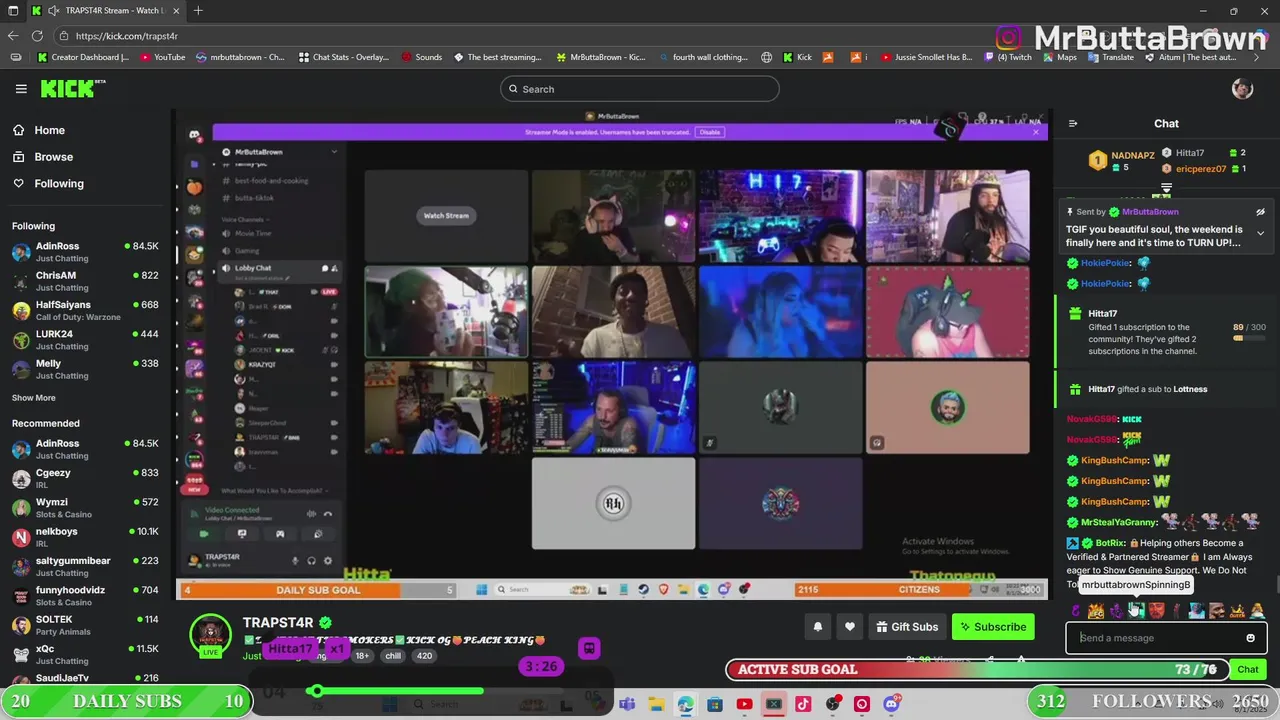1280x720 pixels.
Task: Send message with the Chat button
Action: (x=1248, y=669)
